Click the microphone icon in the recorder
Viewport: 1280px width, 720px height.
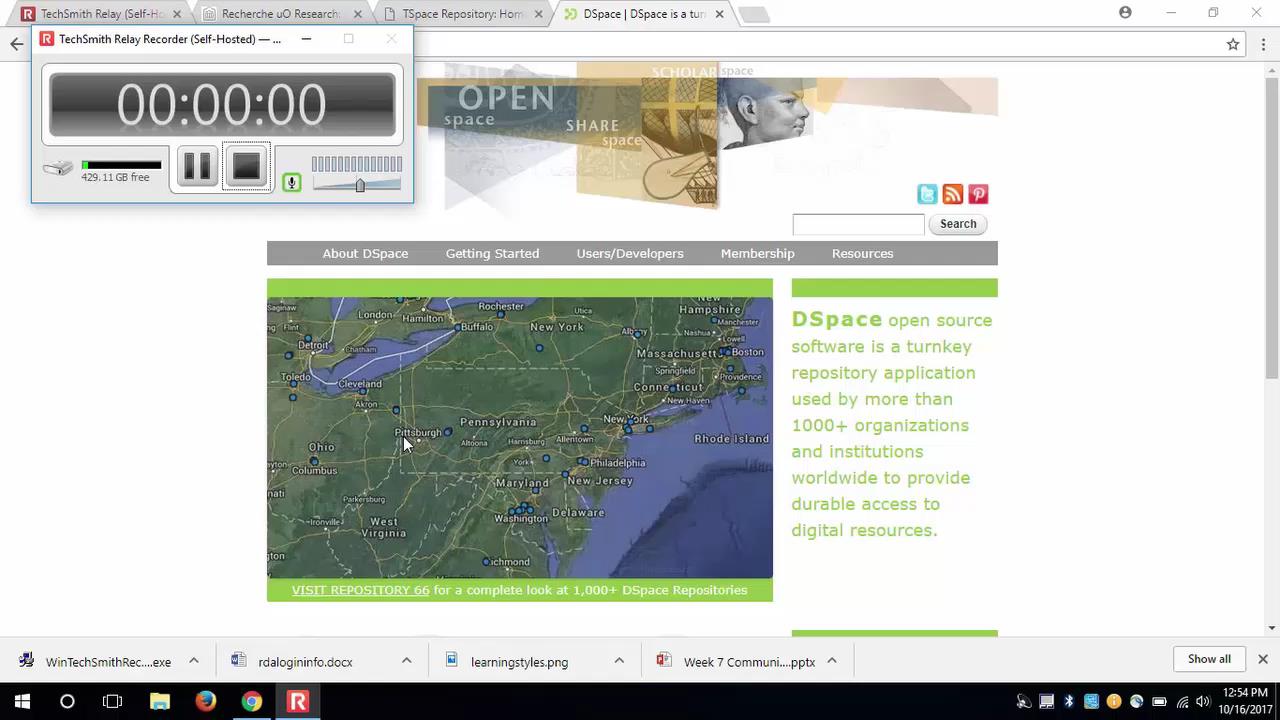tap(291, 182)
